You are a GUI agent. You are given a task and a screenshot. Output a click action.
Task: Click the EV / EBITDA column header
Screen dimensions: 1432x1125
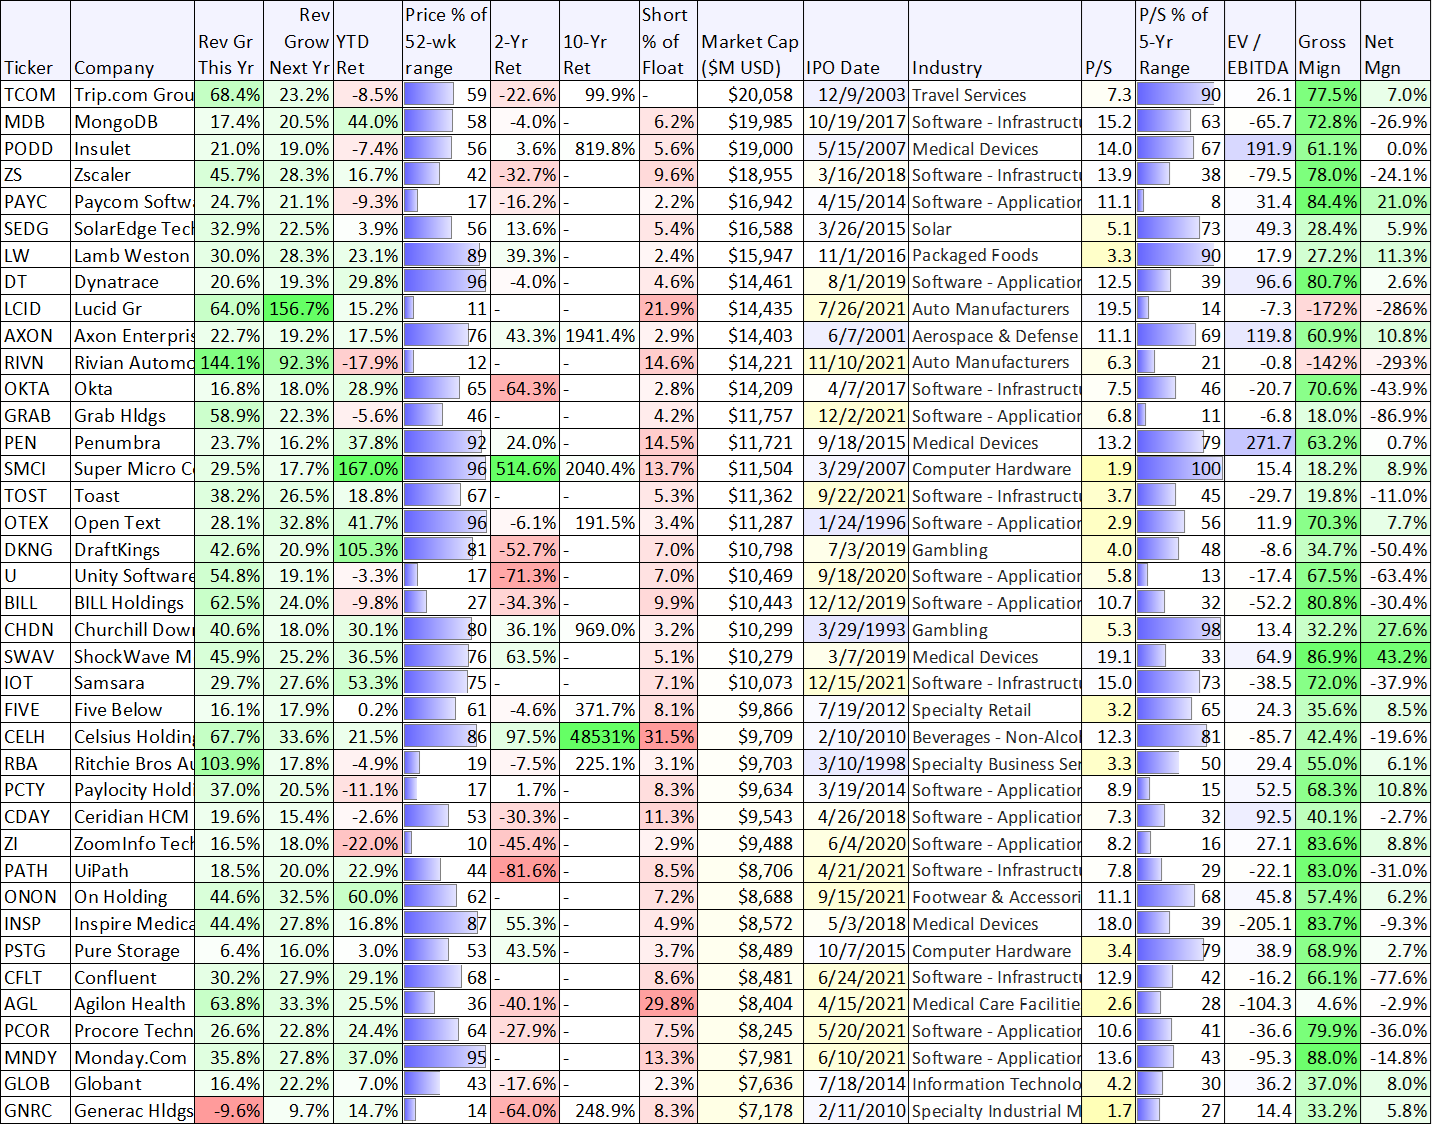pos(1260,41)
